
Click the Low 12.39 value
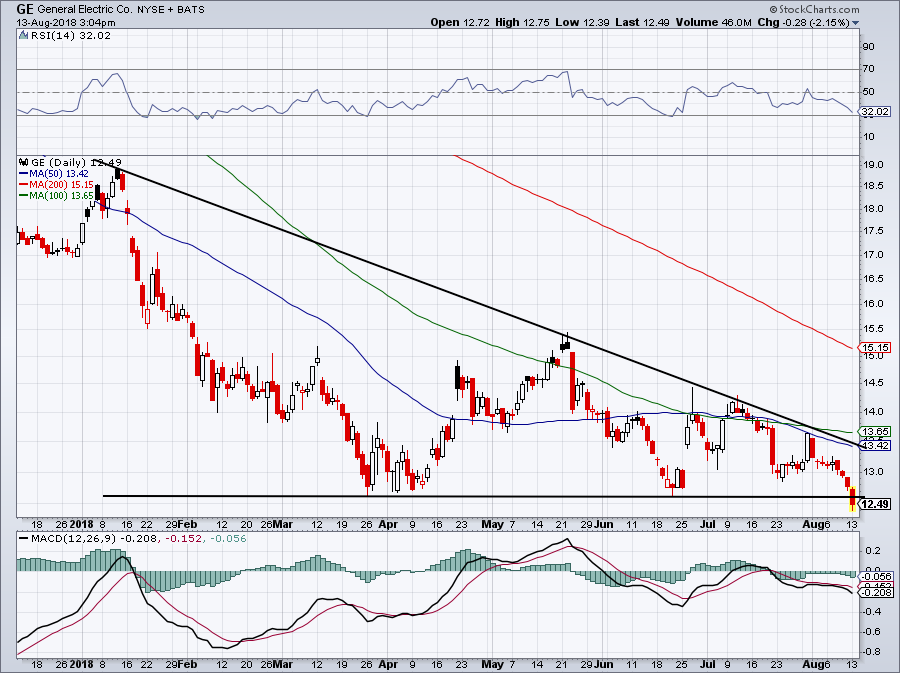583,23
